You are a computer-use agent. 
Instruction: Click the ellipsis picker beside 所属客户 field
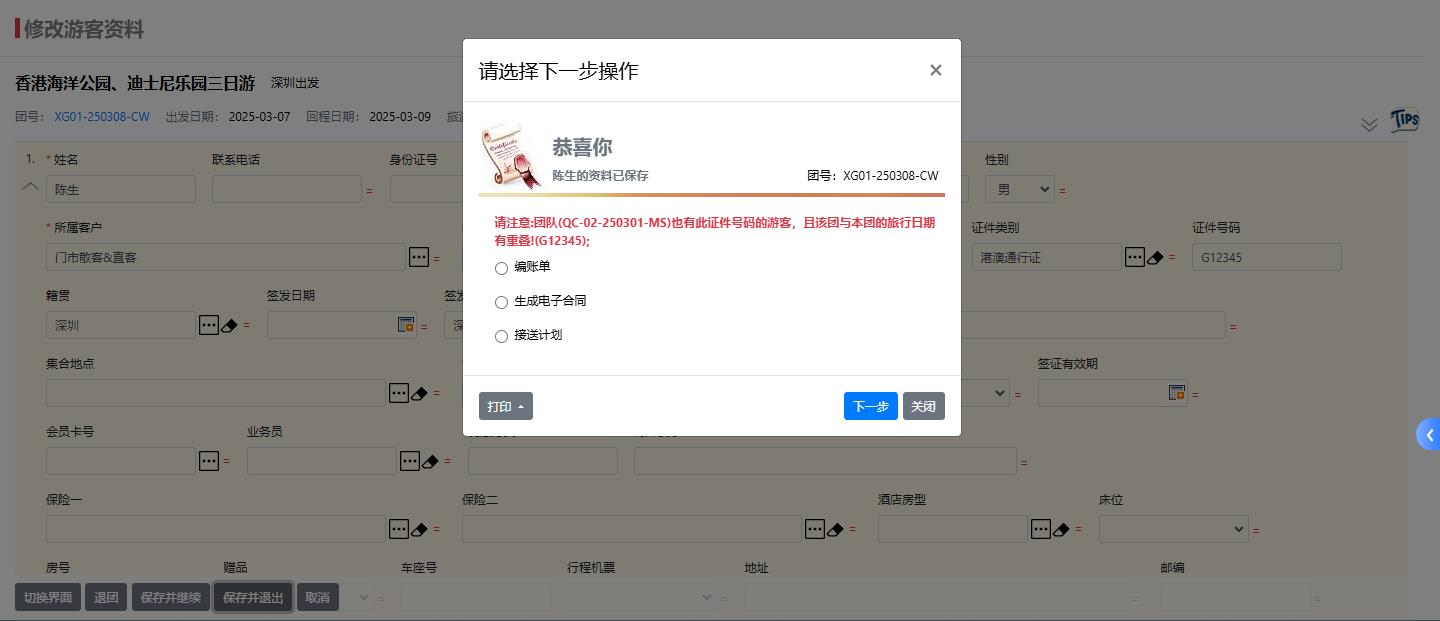[x=419, y=257]
